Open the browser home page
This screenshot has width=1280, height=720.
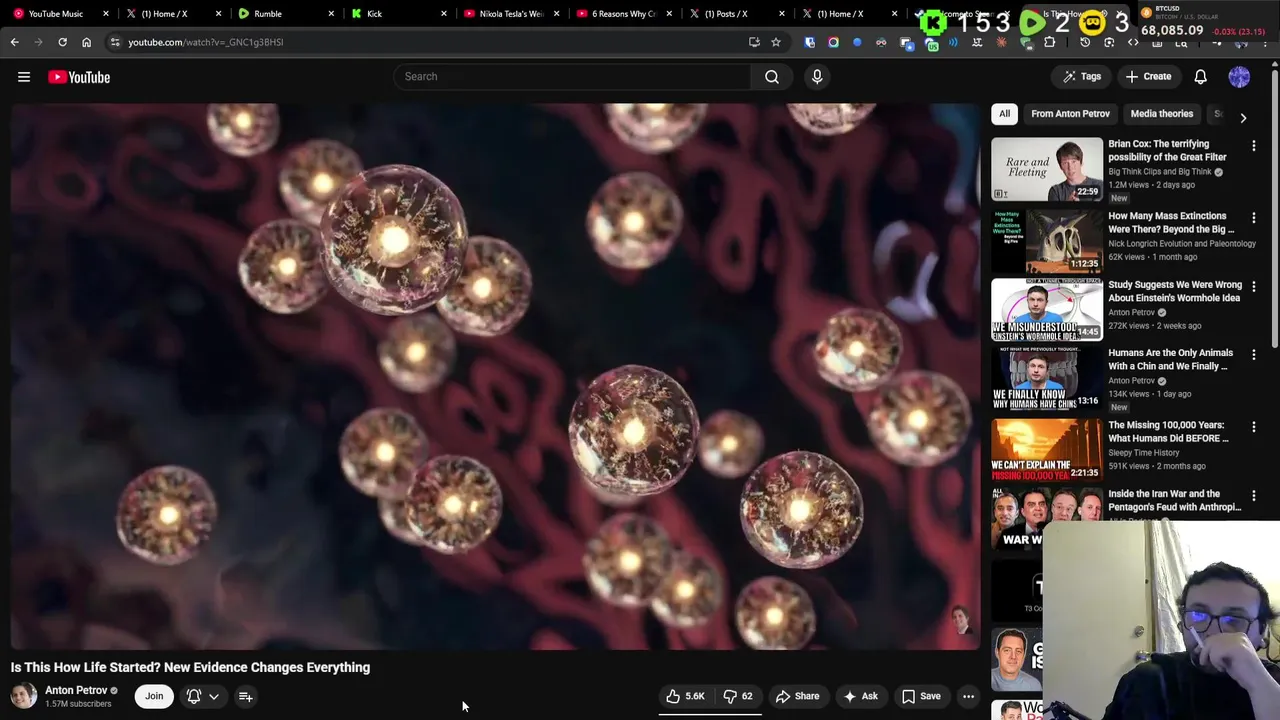pyautogui.click(x=86, y=42)
